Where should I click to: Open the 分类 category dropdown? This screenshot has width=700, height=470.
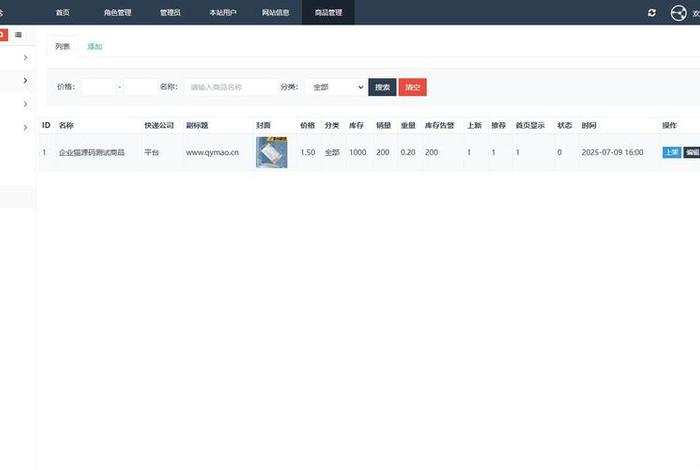pos(335,87)
